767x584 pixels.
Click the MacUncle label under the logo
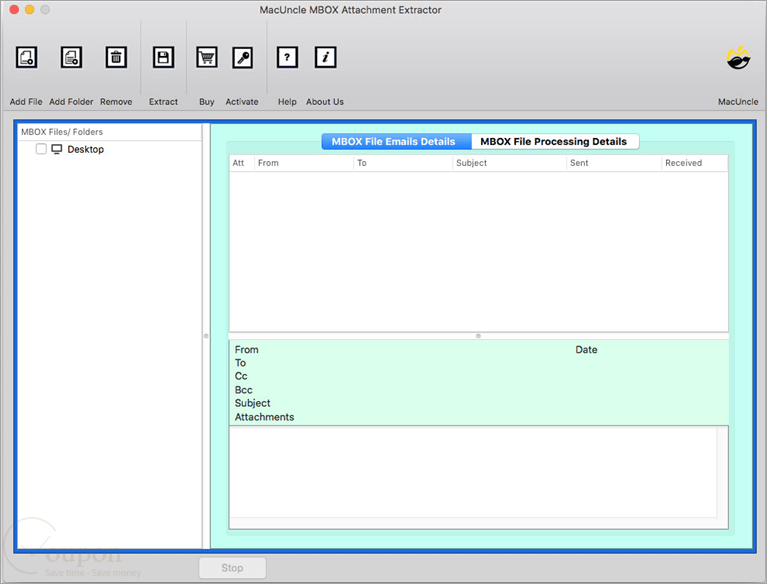[x=738, y=102]
